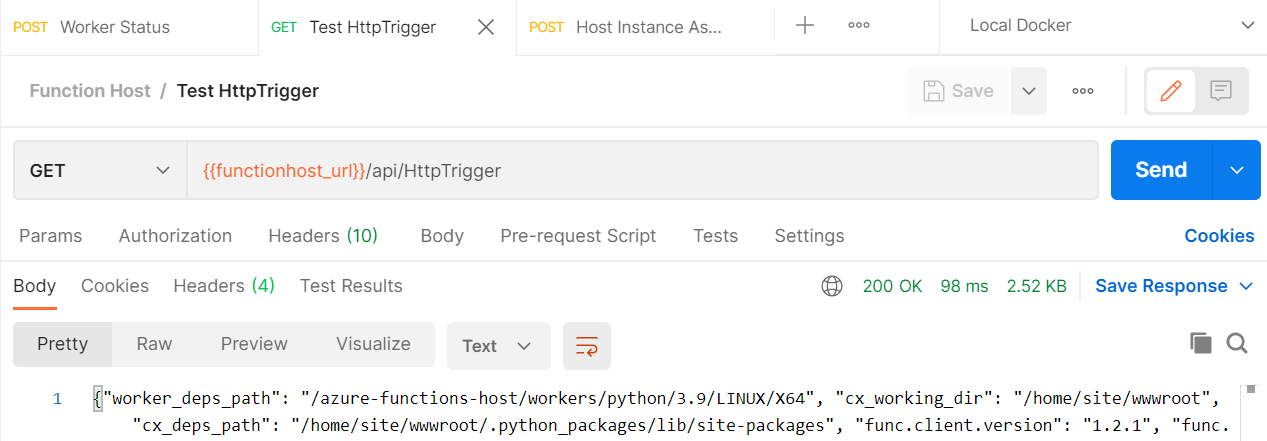The image size is (1267, 441).
Task: Open a new request tab with plus icon
Action: pos(804,27)
